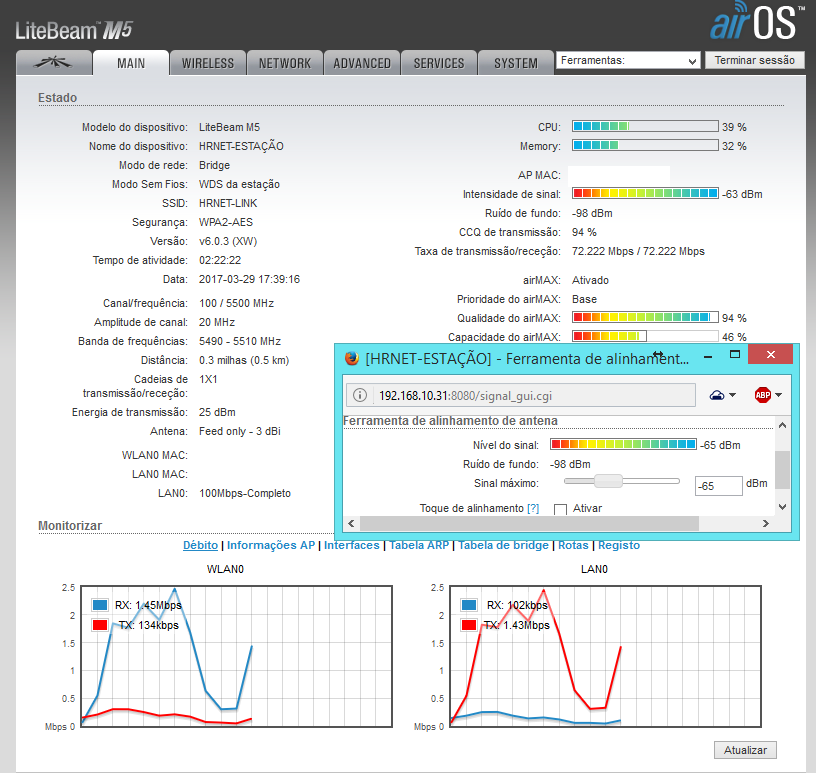This screenshot has width=816, height=773.
Task: Enable the Toque de alinhamento Ativar checkbox
Action: 560,509
